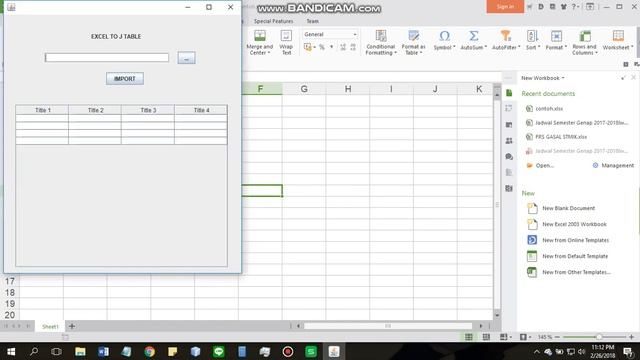Click the orange Sign in button
This screenshot has width=640, height=360.
tap(505, 7)
